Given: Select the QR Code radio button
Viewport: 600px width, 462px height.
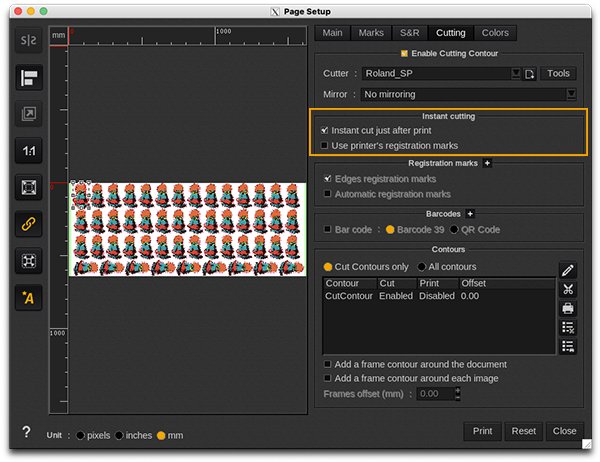Looking at the screenshot, I should click(454, 230).
